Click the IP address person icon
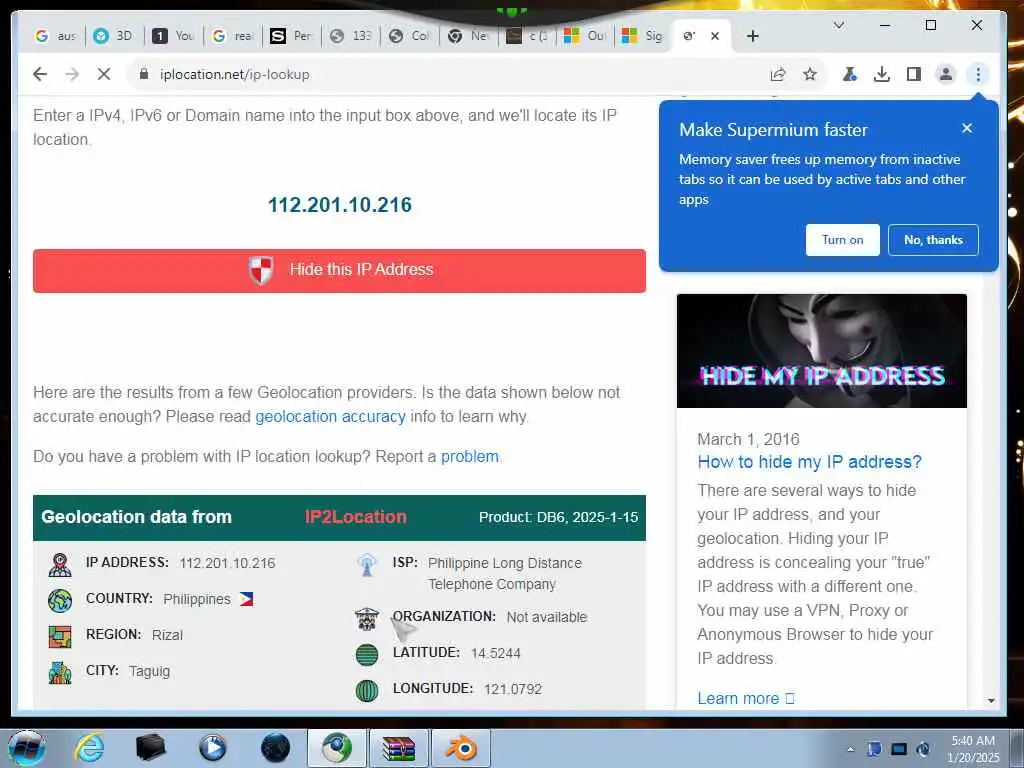This screenshot has height=768, width=1024. tap(60, 564)
